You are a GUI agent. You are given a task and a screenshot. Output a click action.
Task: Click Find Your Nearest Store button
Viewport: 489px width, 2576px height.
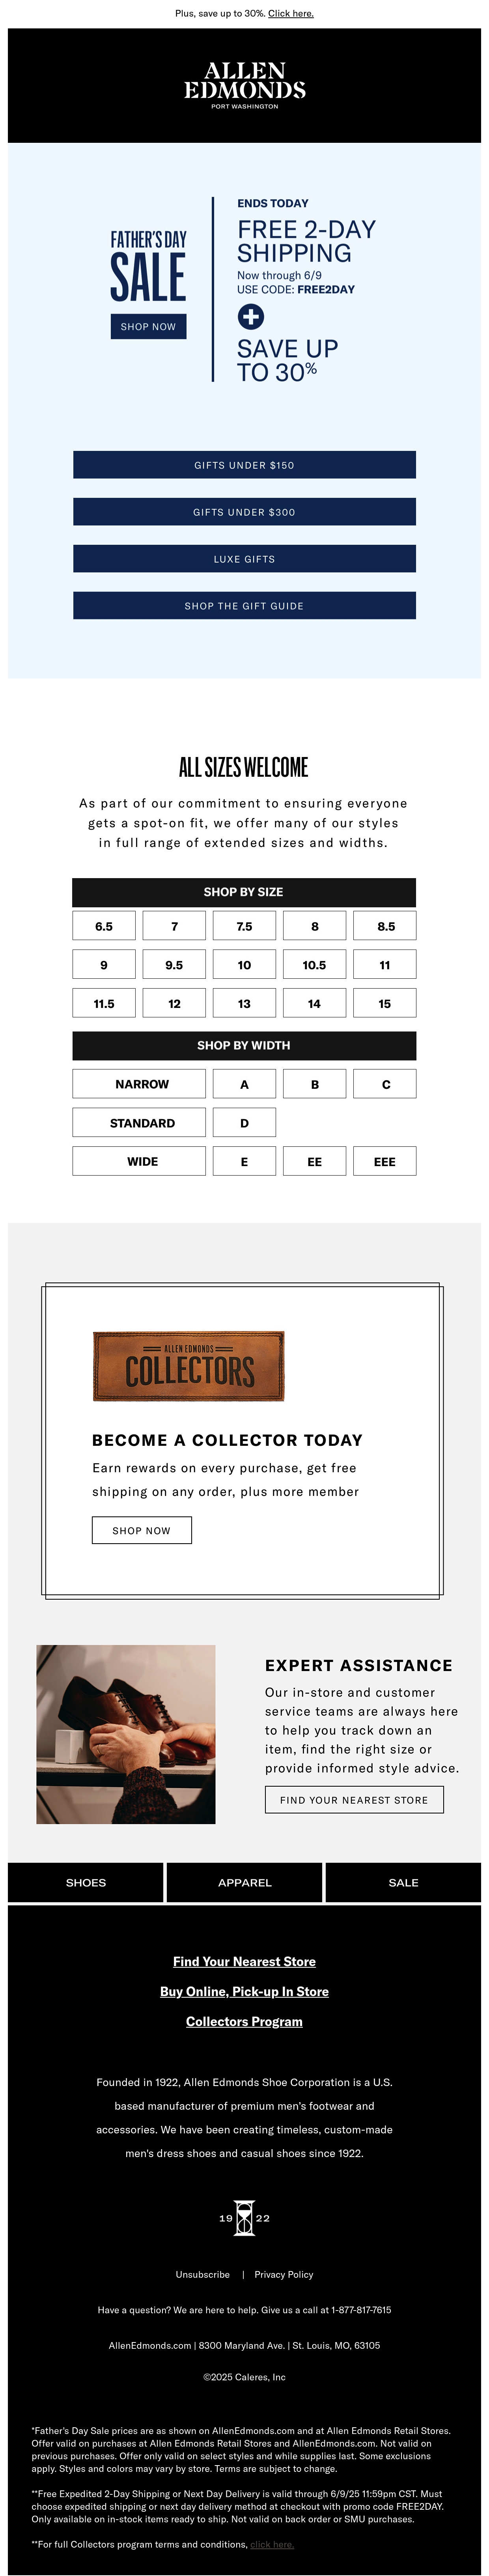click(x=354, y=1799)
